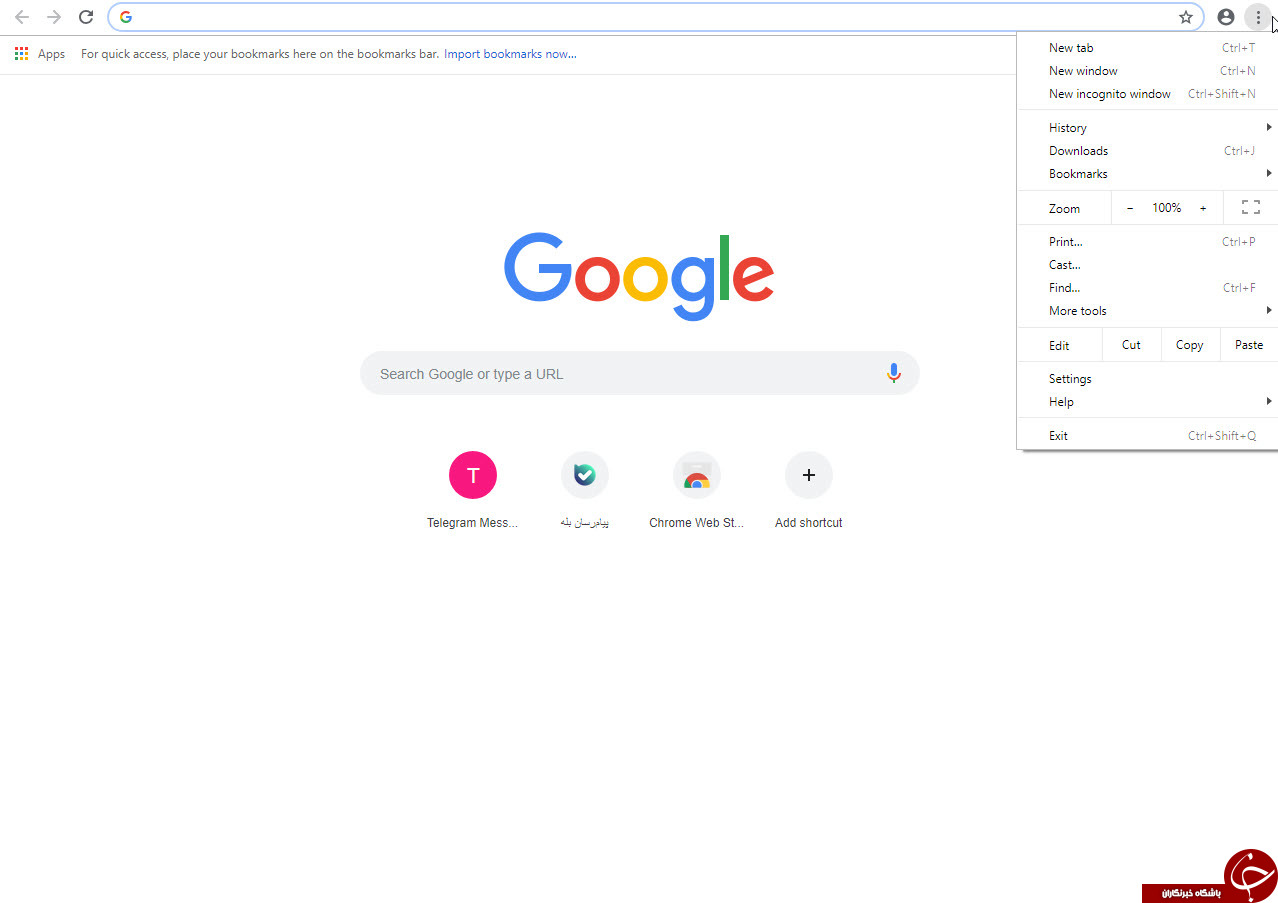The width and height of the screenshot is (1278, 903).
Task: Choose Print... in the Chrome menu
Action: coord(1147,242)
